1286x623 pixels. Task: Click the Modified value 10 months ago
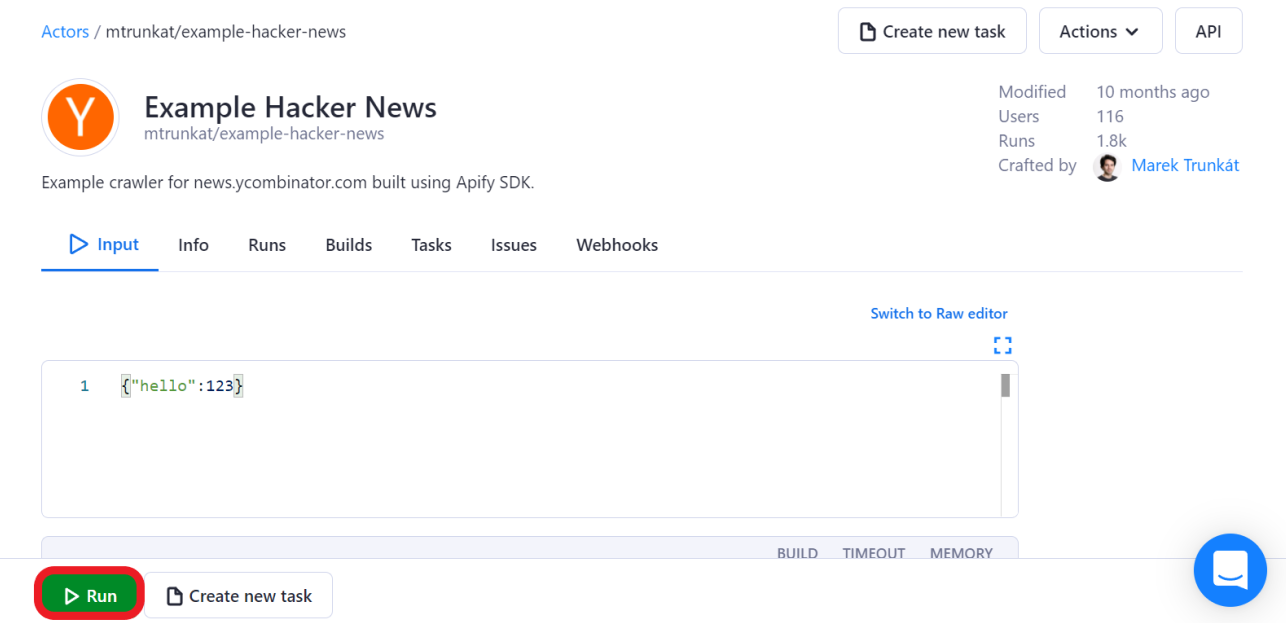pyautogui.click(x=1153, y=92)
